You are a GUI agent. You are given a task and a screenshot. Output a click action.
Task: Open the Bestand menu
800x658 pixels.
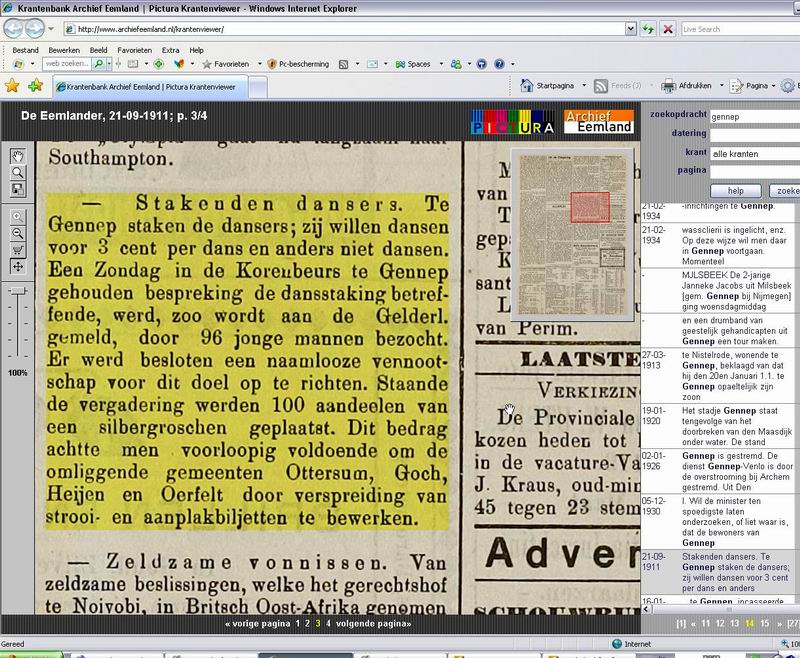pyautogui.click(x=26, y=50)
